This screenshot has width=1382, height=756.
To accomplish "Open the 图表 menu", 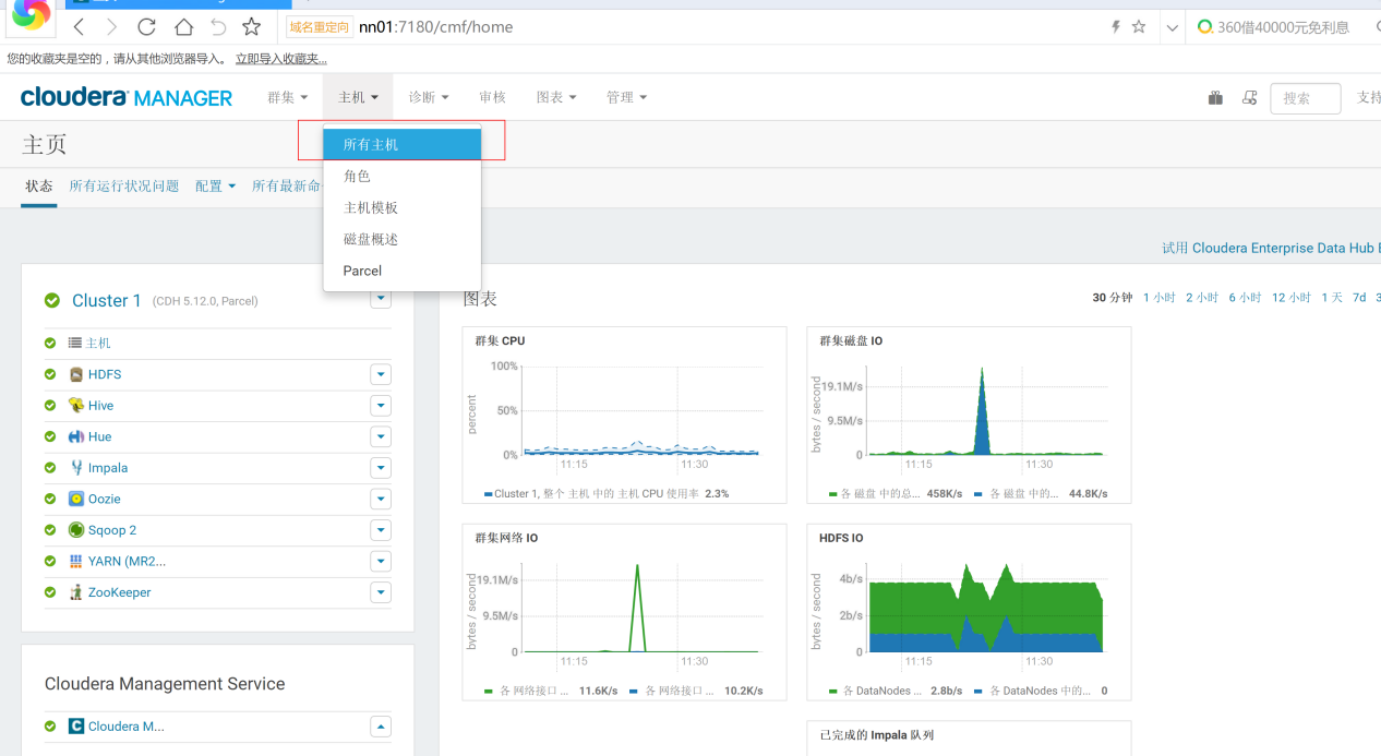I will [x=556, y=97].
